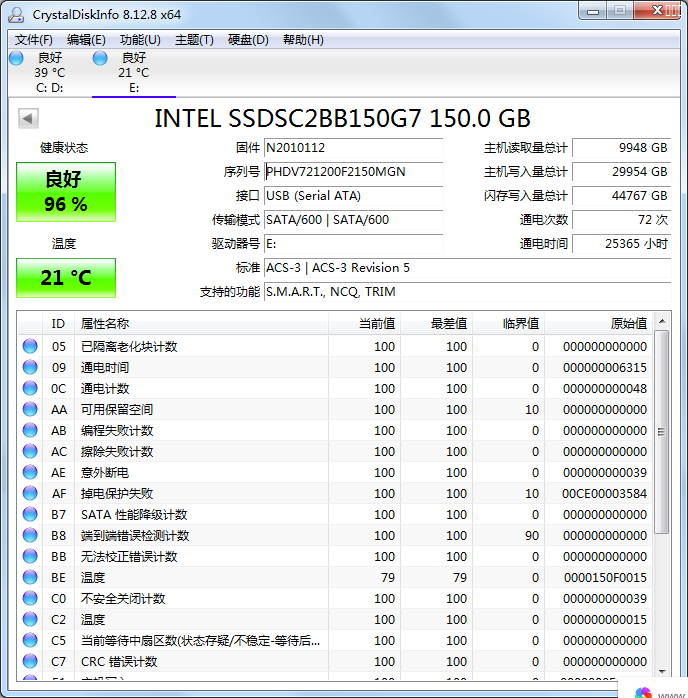Click the 良好 96 % health status button
688x698 pixels.
tap(66, 192)
